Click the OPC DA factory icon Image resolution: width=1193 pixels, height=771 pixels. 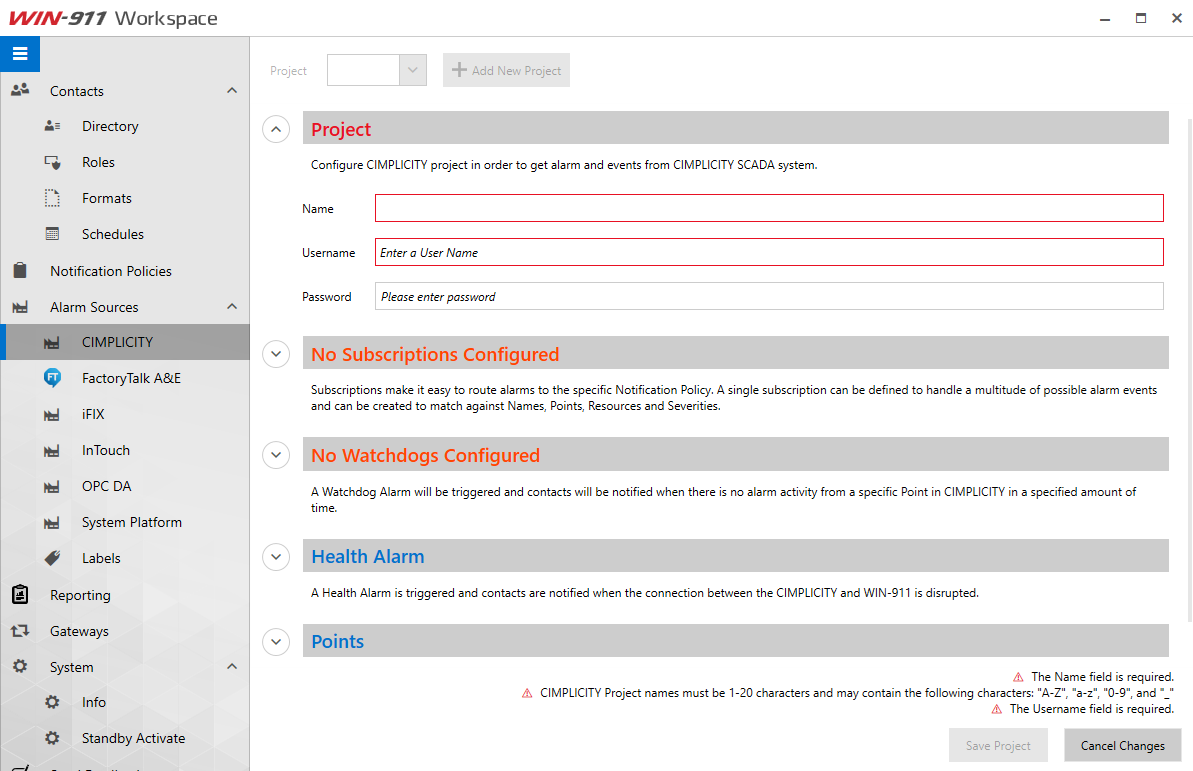(52, 487)
